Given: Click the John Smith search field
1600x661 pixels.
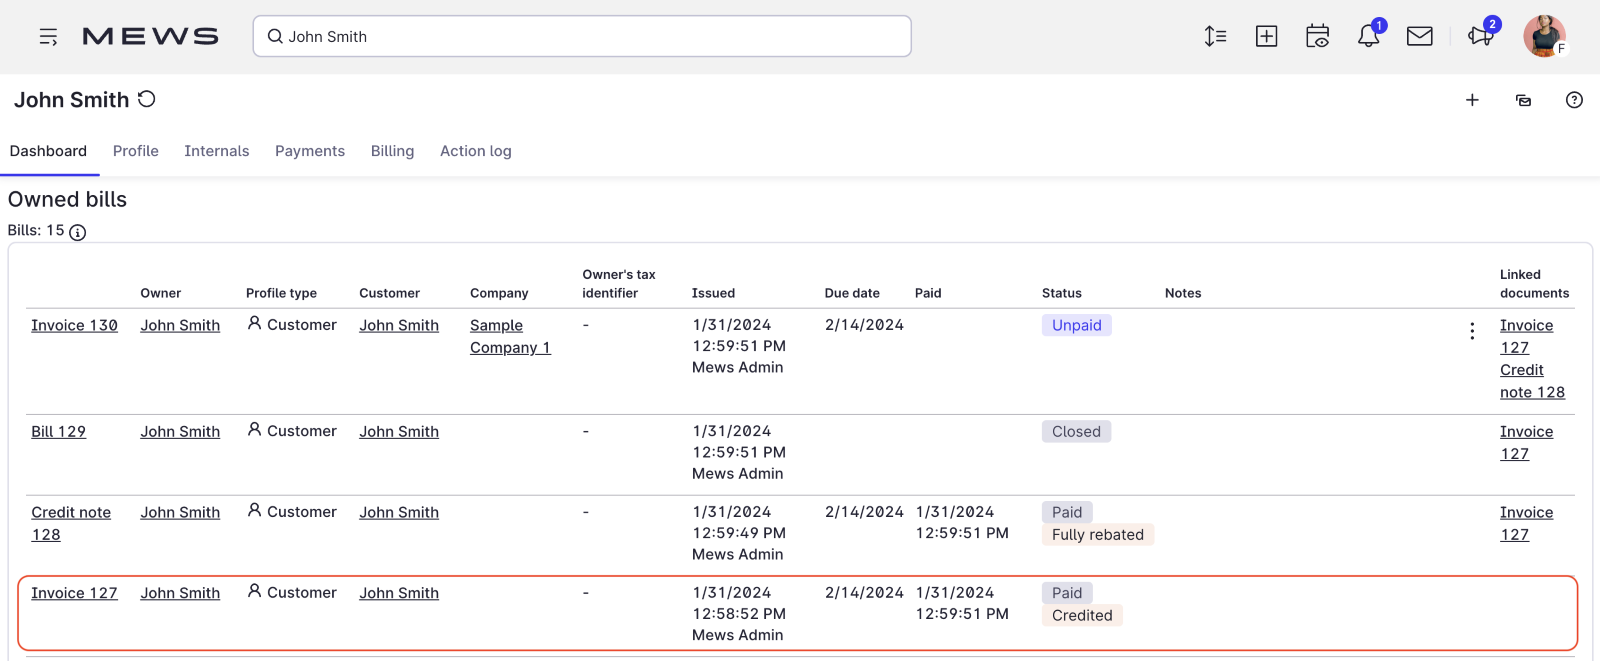Looking at the screenshot, I should [582, 36].
